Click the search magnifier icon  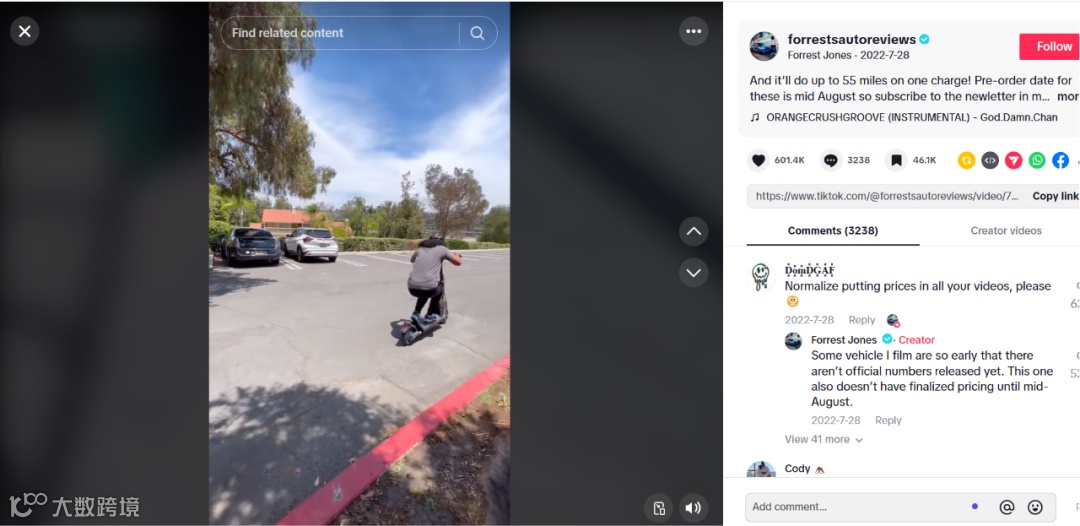(x=477, y=33)
